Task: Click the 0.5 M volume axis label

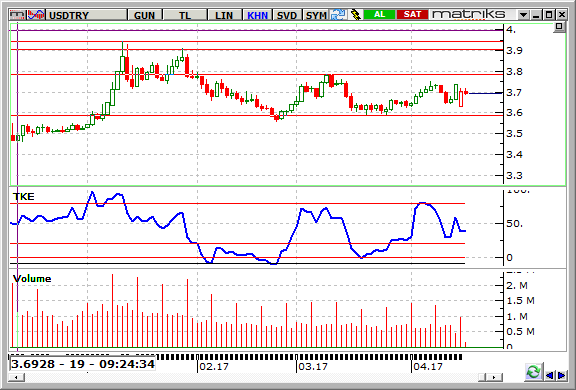Action: tap(520, 332)
